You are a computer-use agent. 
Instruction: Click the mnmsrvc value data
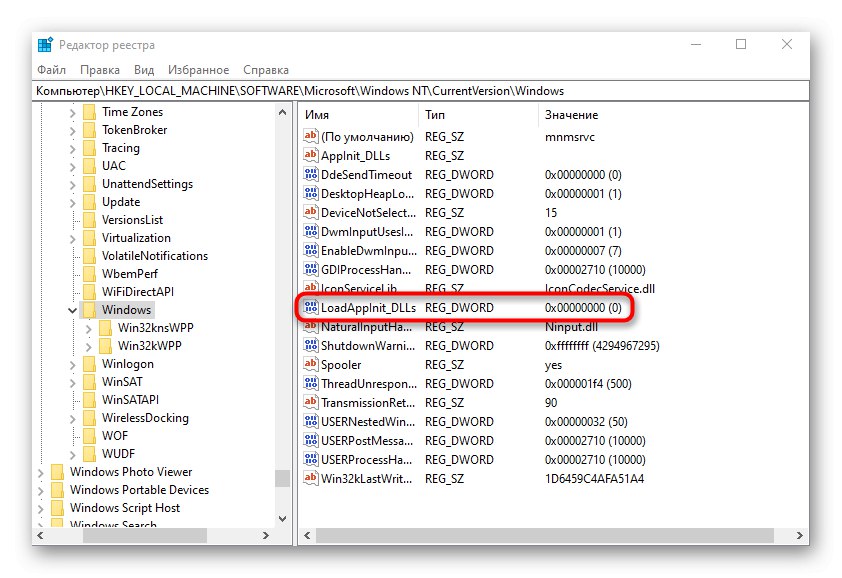(570, 137)
